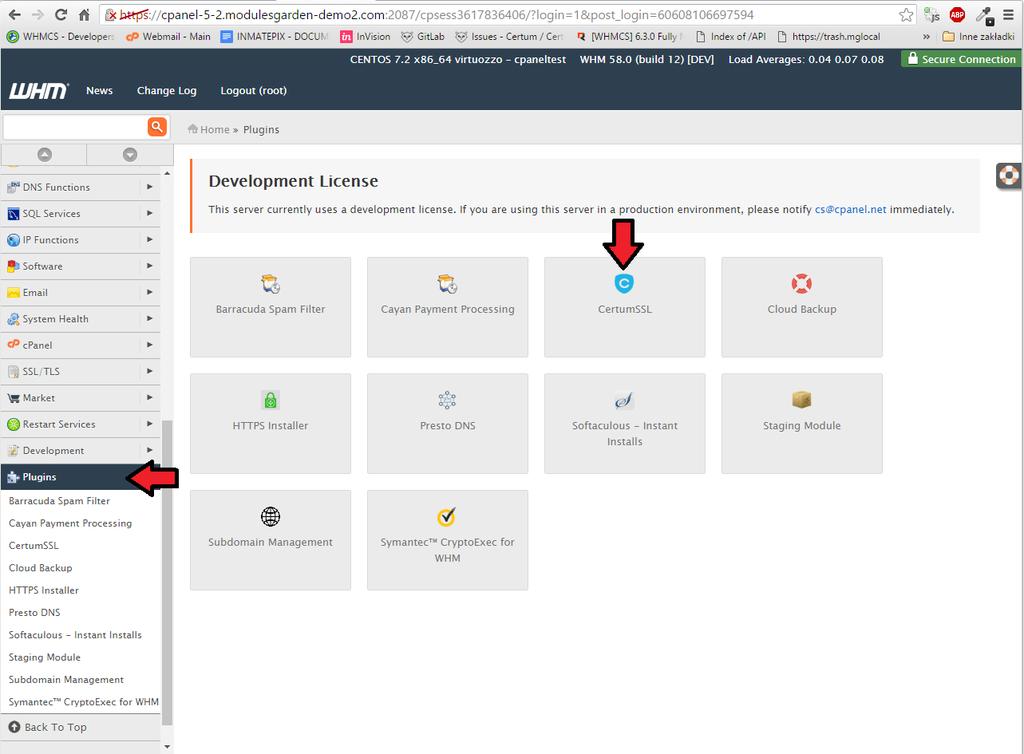Image resolution: width=1024 pixels, height=754 pixels.
Task: Open the Presto DNS tile icon
Action: point(447,400)
